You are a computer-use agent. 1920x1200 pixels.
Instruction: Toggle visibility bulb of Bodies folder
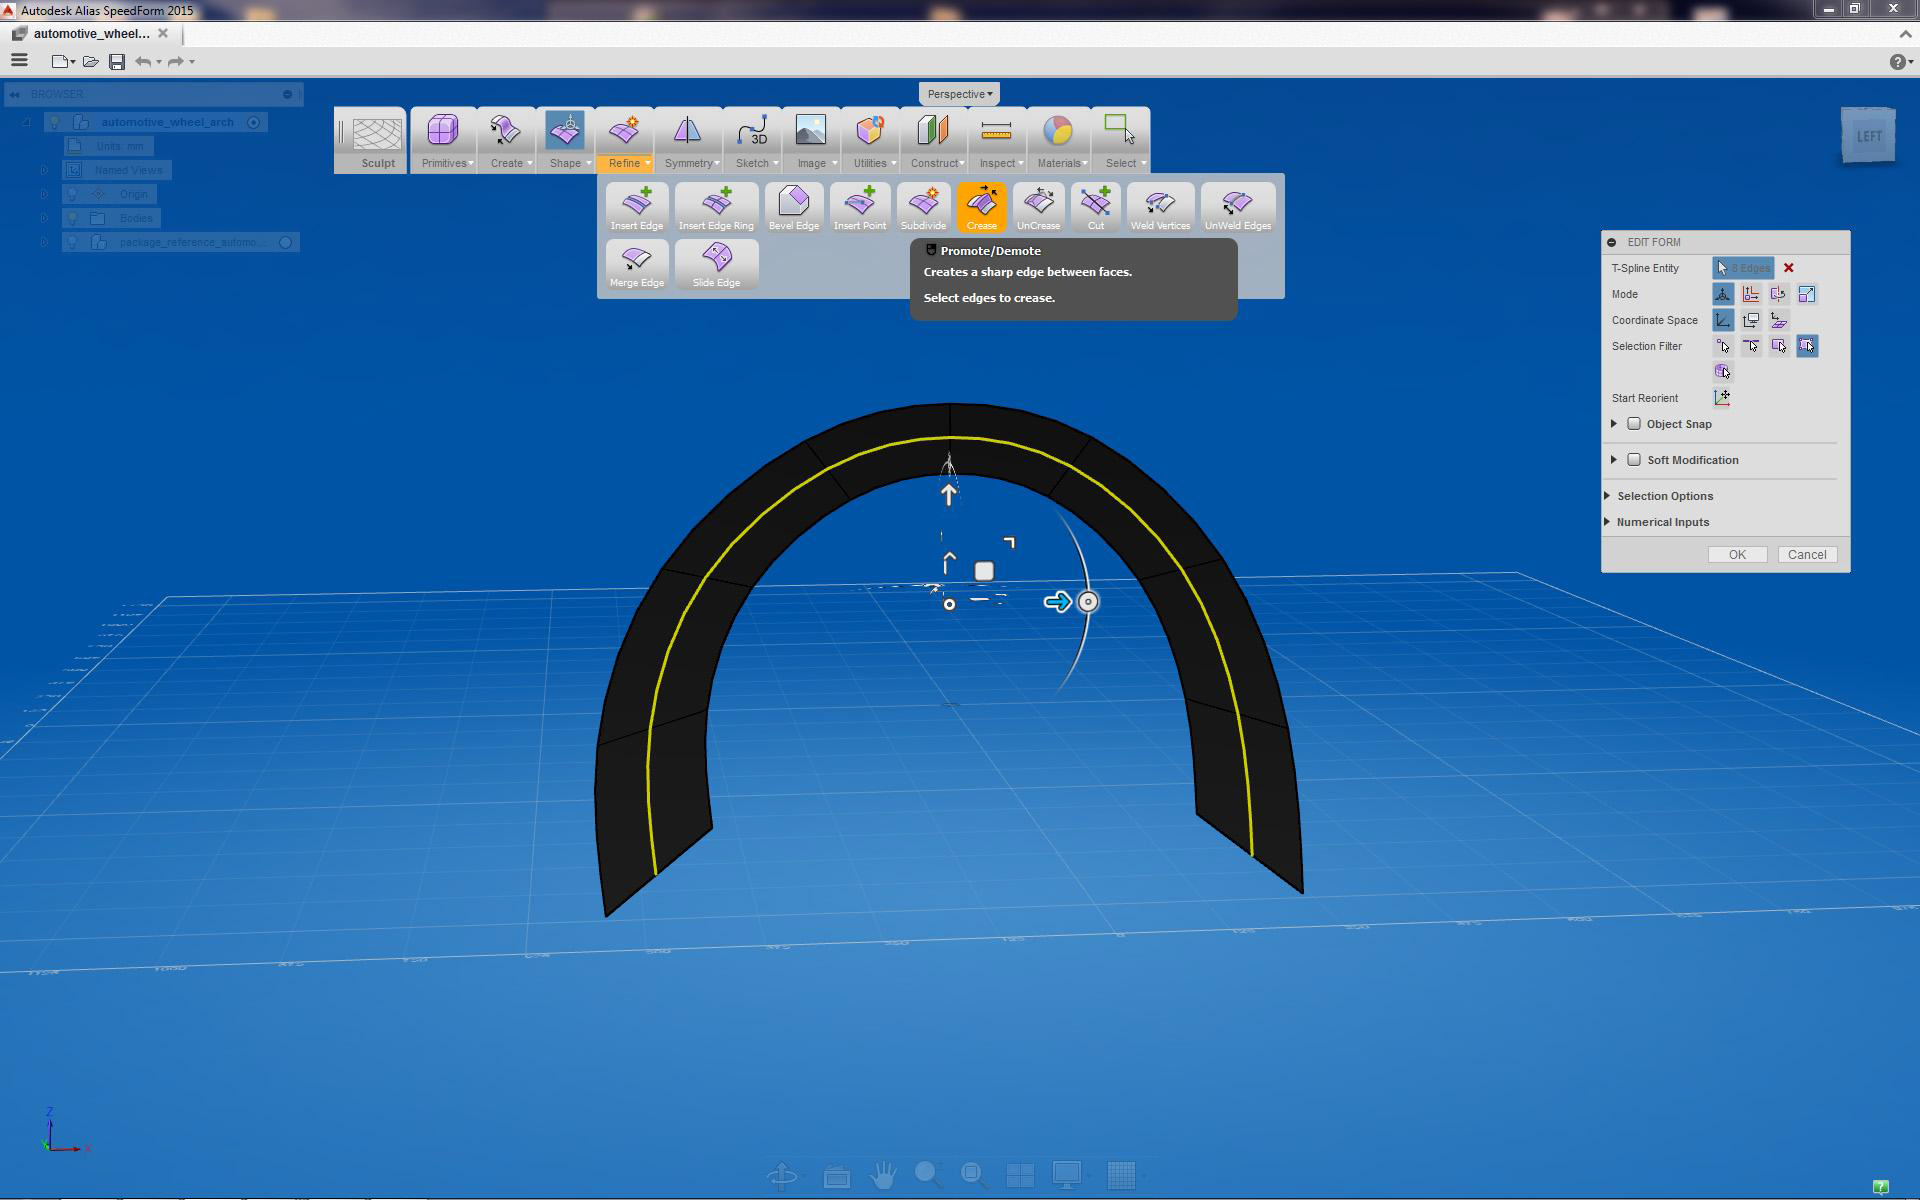[x=72, y=218]
